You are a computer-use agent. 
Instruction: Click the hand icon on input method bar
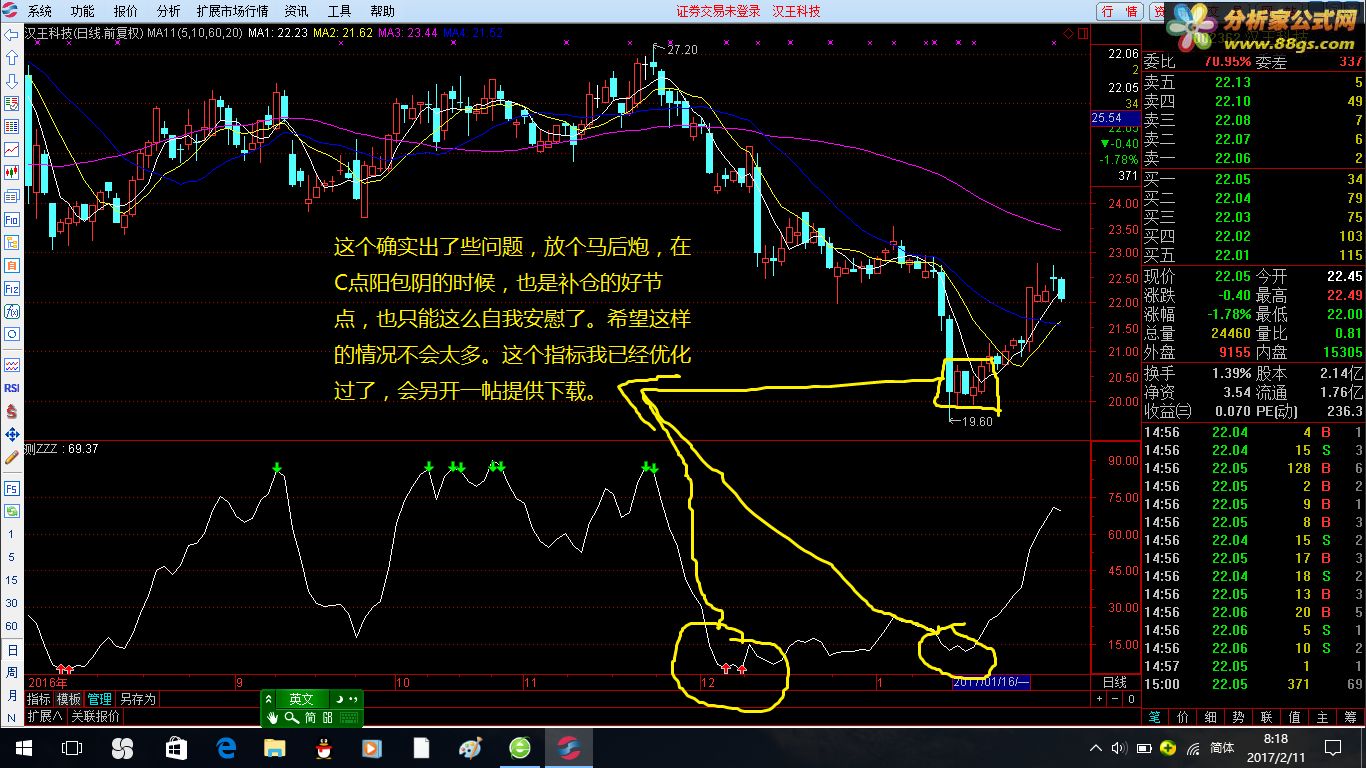click(x=273, y=718)
